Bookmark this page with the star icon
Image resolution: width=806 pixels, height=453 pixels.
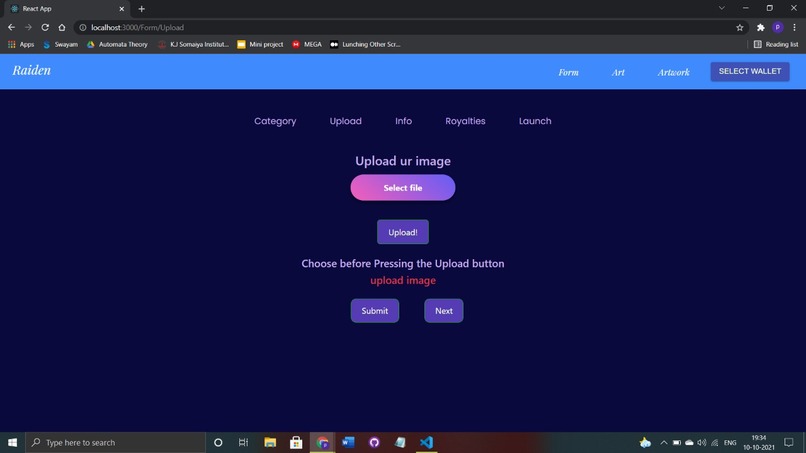pos(740,28)
